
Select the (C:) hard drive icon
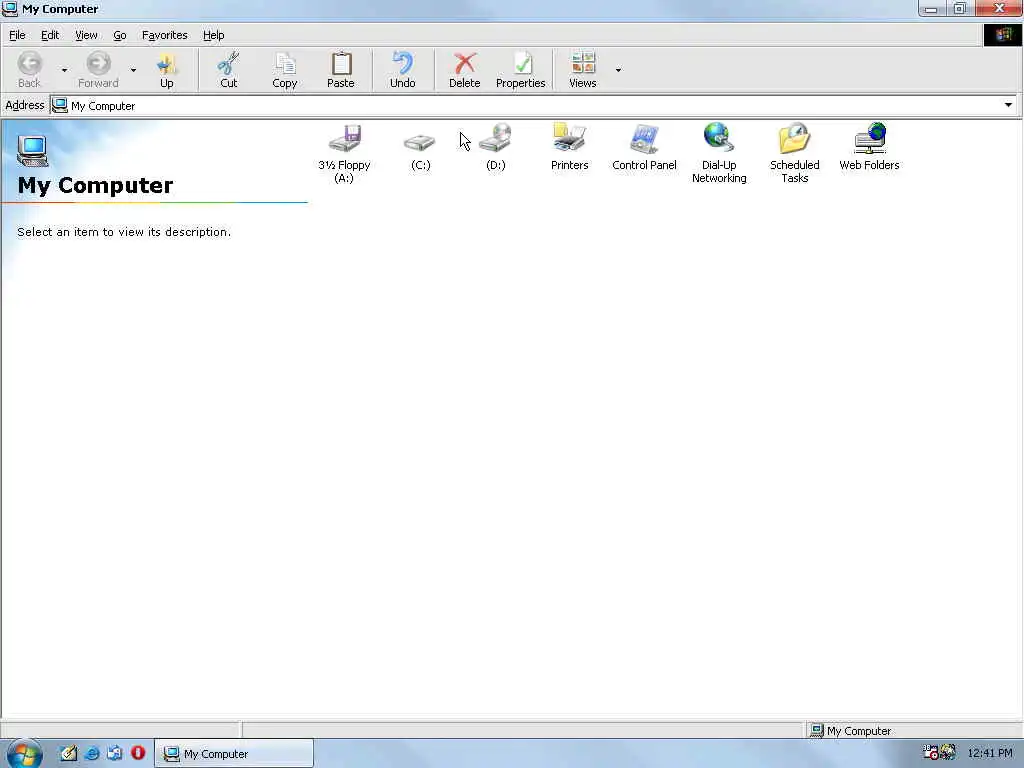[420, 152]
